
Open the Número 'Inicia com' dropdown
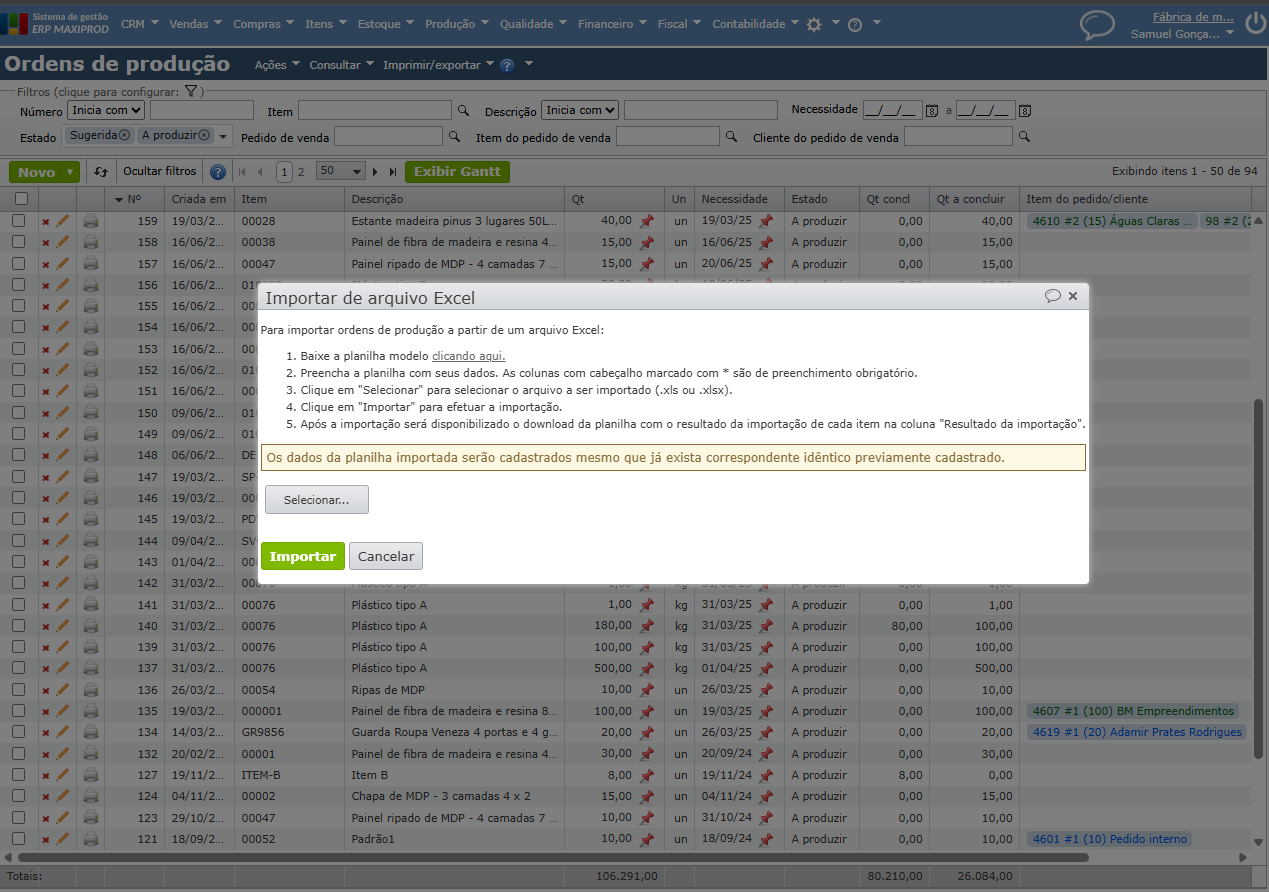(x=106, y=110)
